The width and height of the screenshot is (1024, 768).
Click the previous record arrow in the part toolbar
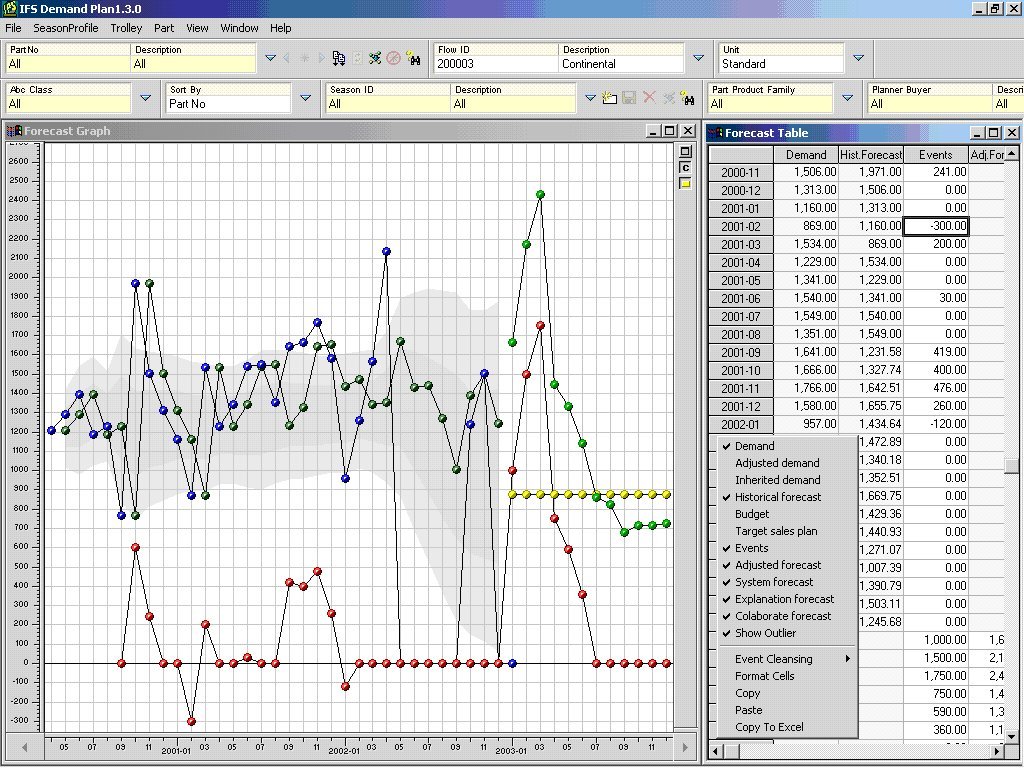tap(287, 58)
